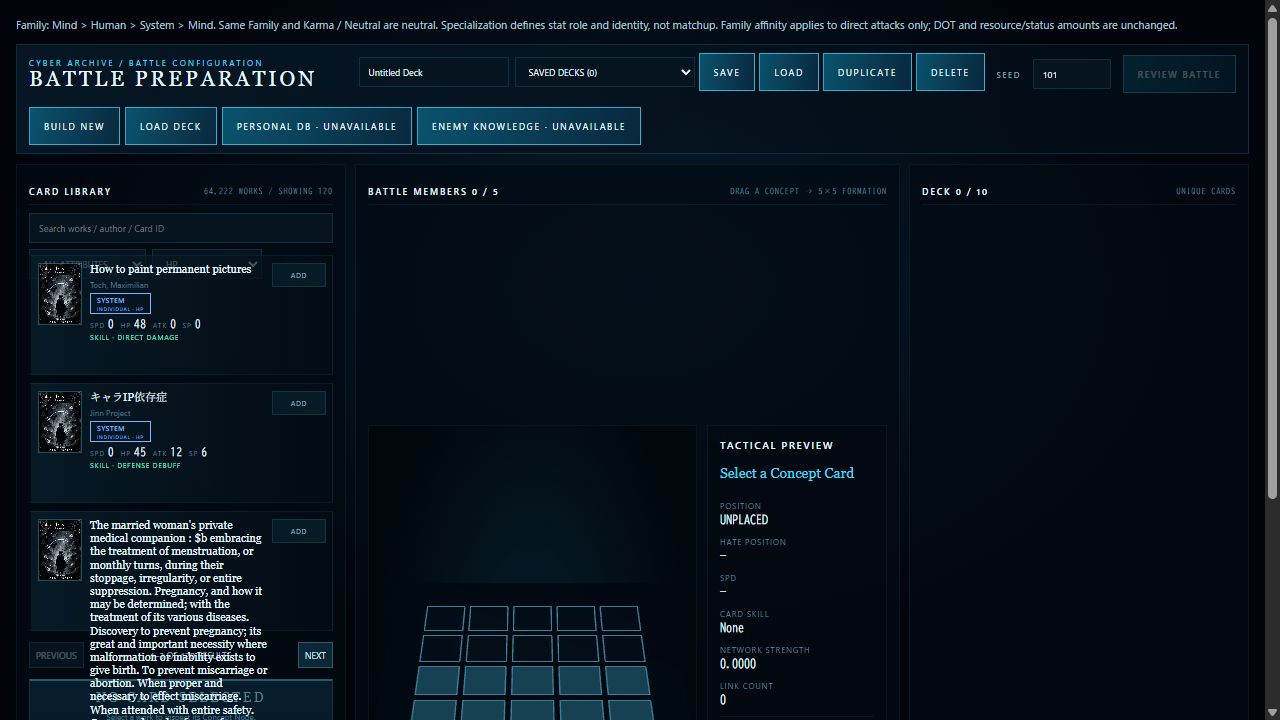Open the Enemy Knowledge - Unavailable tab
Screen dimensions: 1280x720
529,126
